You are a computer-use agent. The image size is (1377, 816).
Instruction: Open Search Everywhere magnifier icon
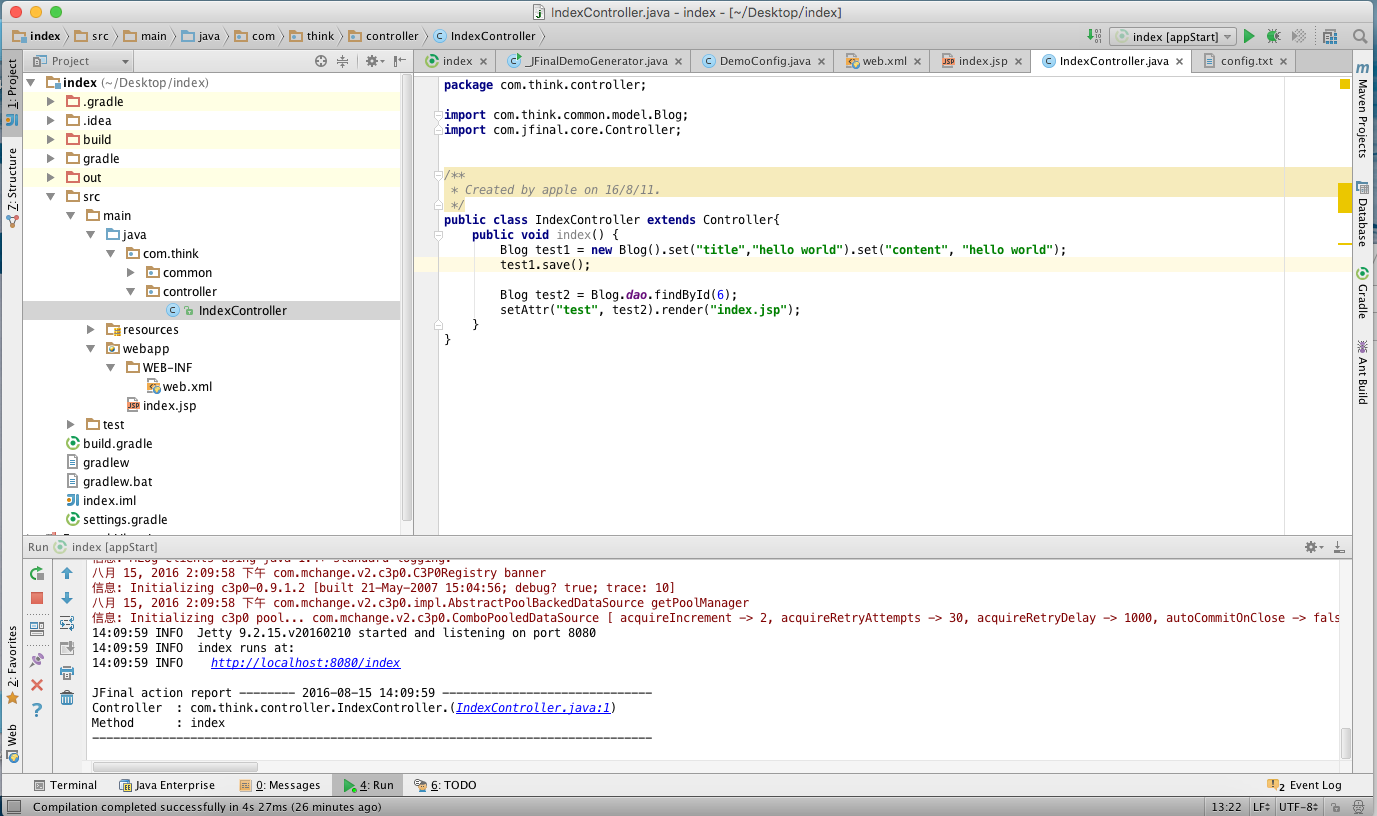[1359, 36]
